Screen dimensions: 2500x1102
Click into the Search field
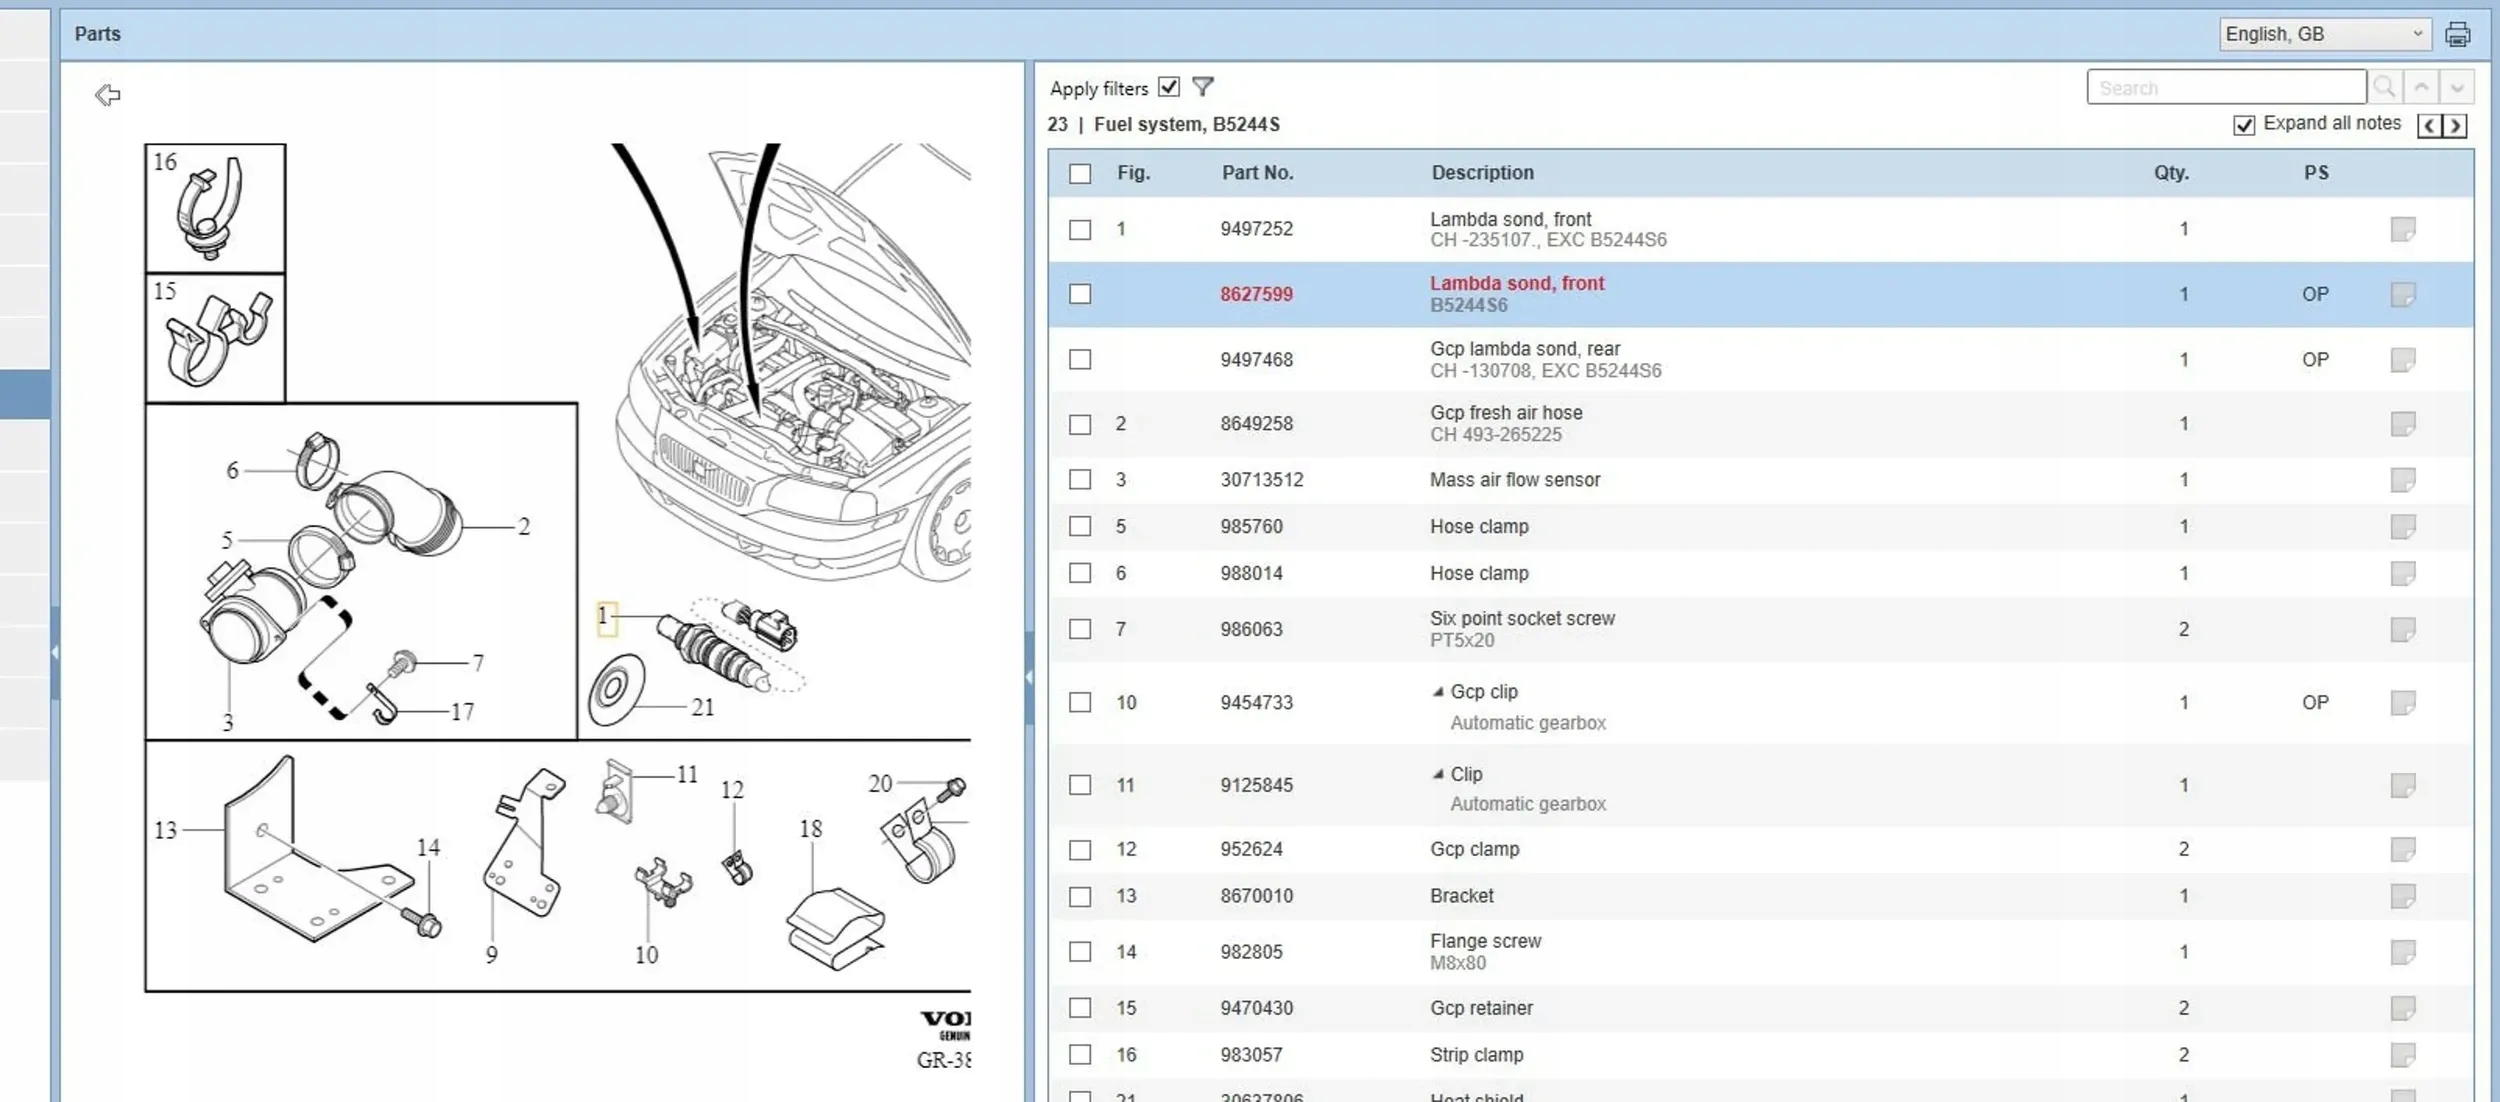point(2226,87)
